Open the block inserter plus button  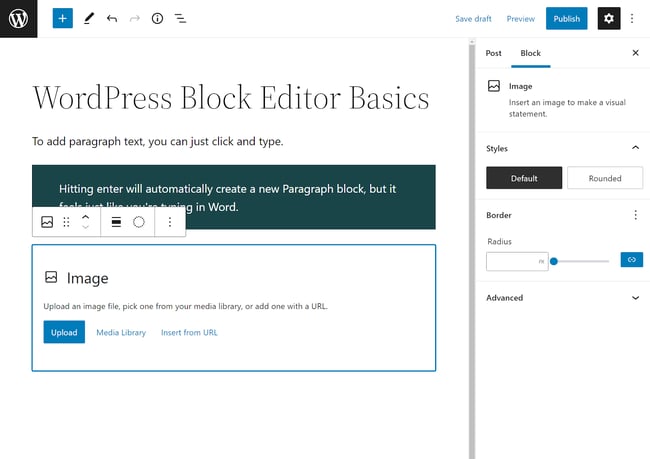63,18
